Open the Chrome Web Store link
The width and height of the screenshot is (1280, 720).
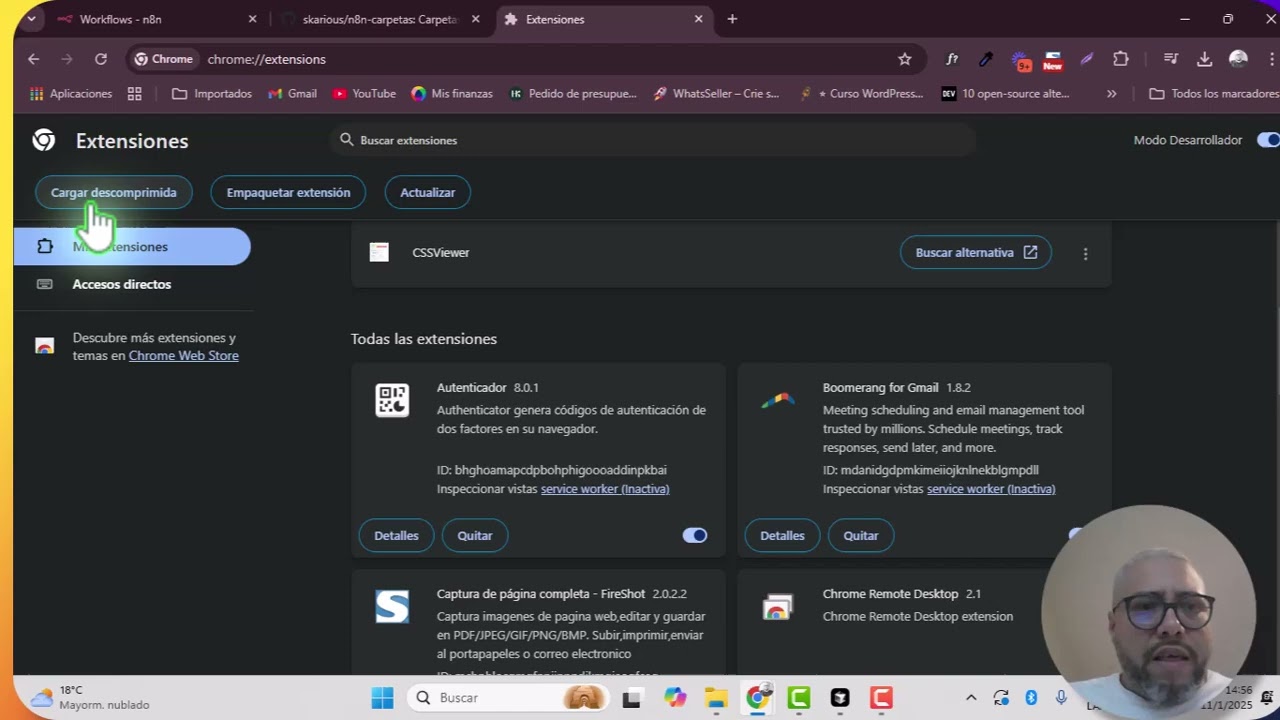tap(184, 356)
